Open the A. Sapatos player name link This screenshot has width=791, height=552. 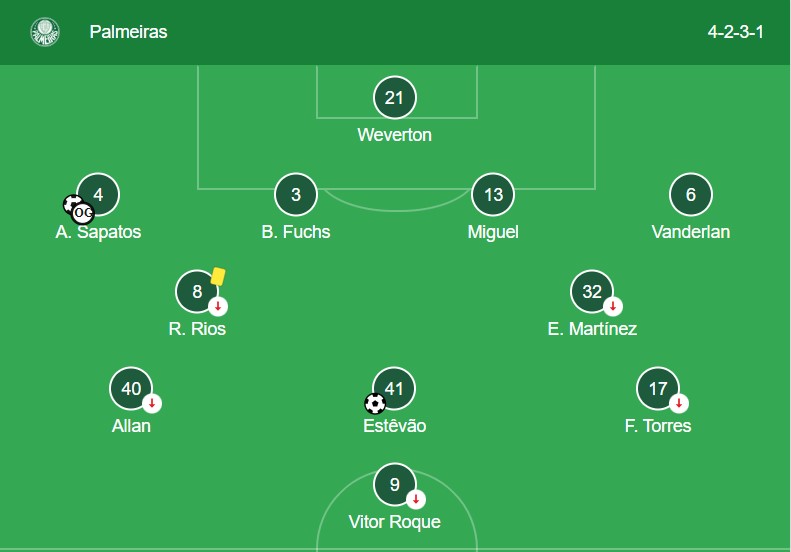coord(98,232)
